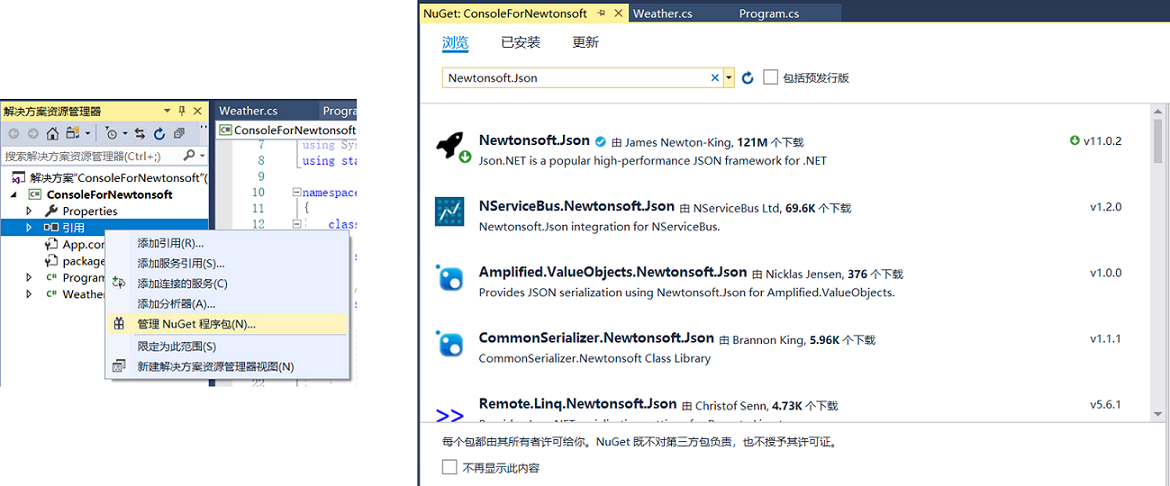The width and height of the screenshot is (1170, 486).
Task: Expand the 引用 references node
Action: [30, 227]
